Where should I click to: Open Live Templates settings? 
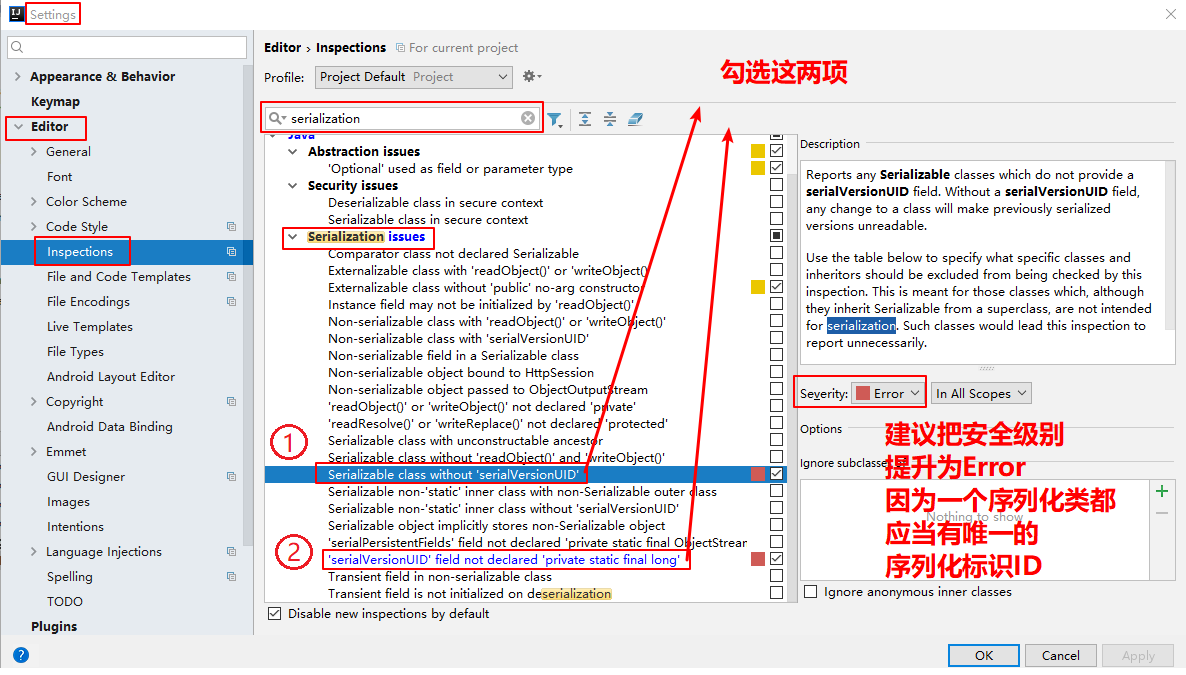point(89,326)
